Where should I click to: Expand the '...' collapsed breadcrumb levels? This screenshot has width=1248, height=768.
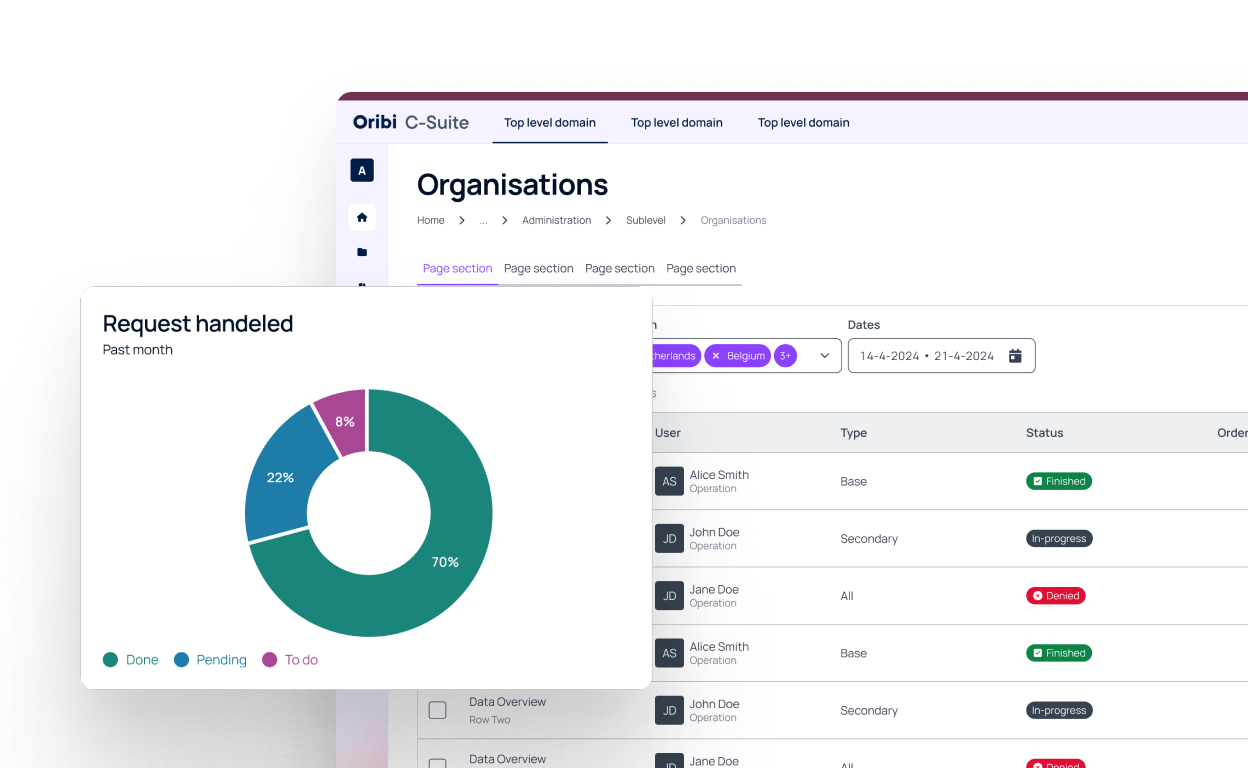(x=483, y=220)
